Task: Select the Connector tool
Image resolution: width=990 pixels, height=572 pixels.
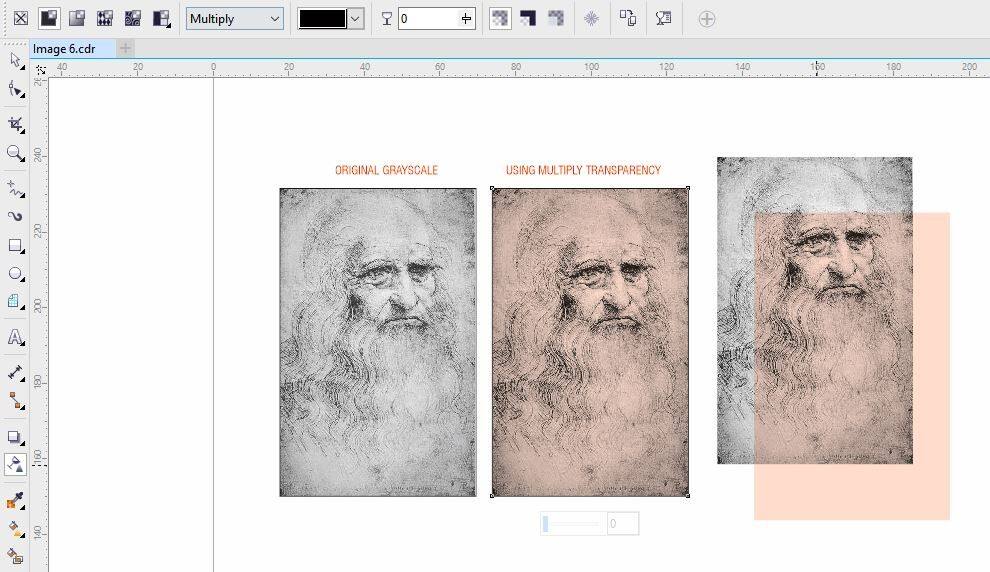Action: [16, 401]
